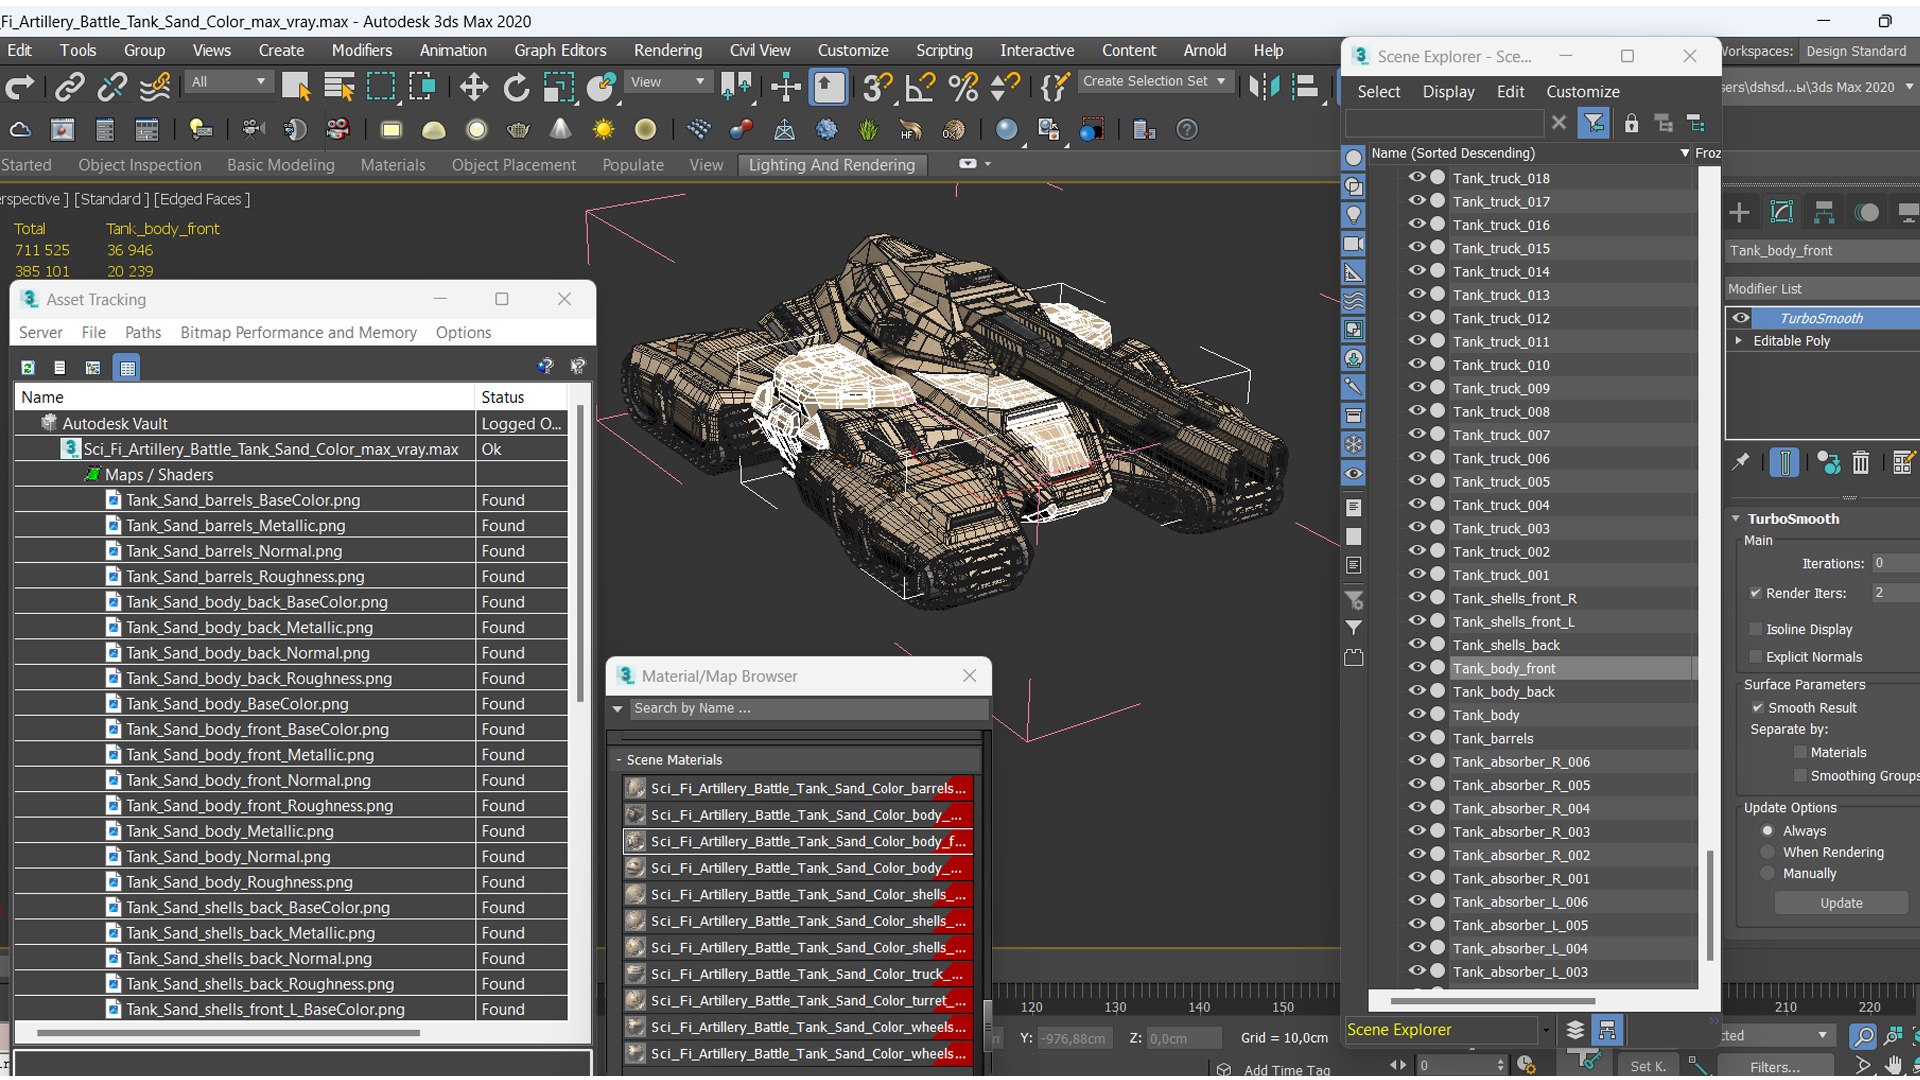This screenshot has height=1080, width=1920.
Task: Switch to the Object Placement ribbon tab
Action: (513, 165)
